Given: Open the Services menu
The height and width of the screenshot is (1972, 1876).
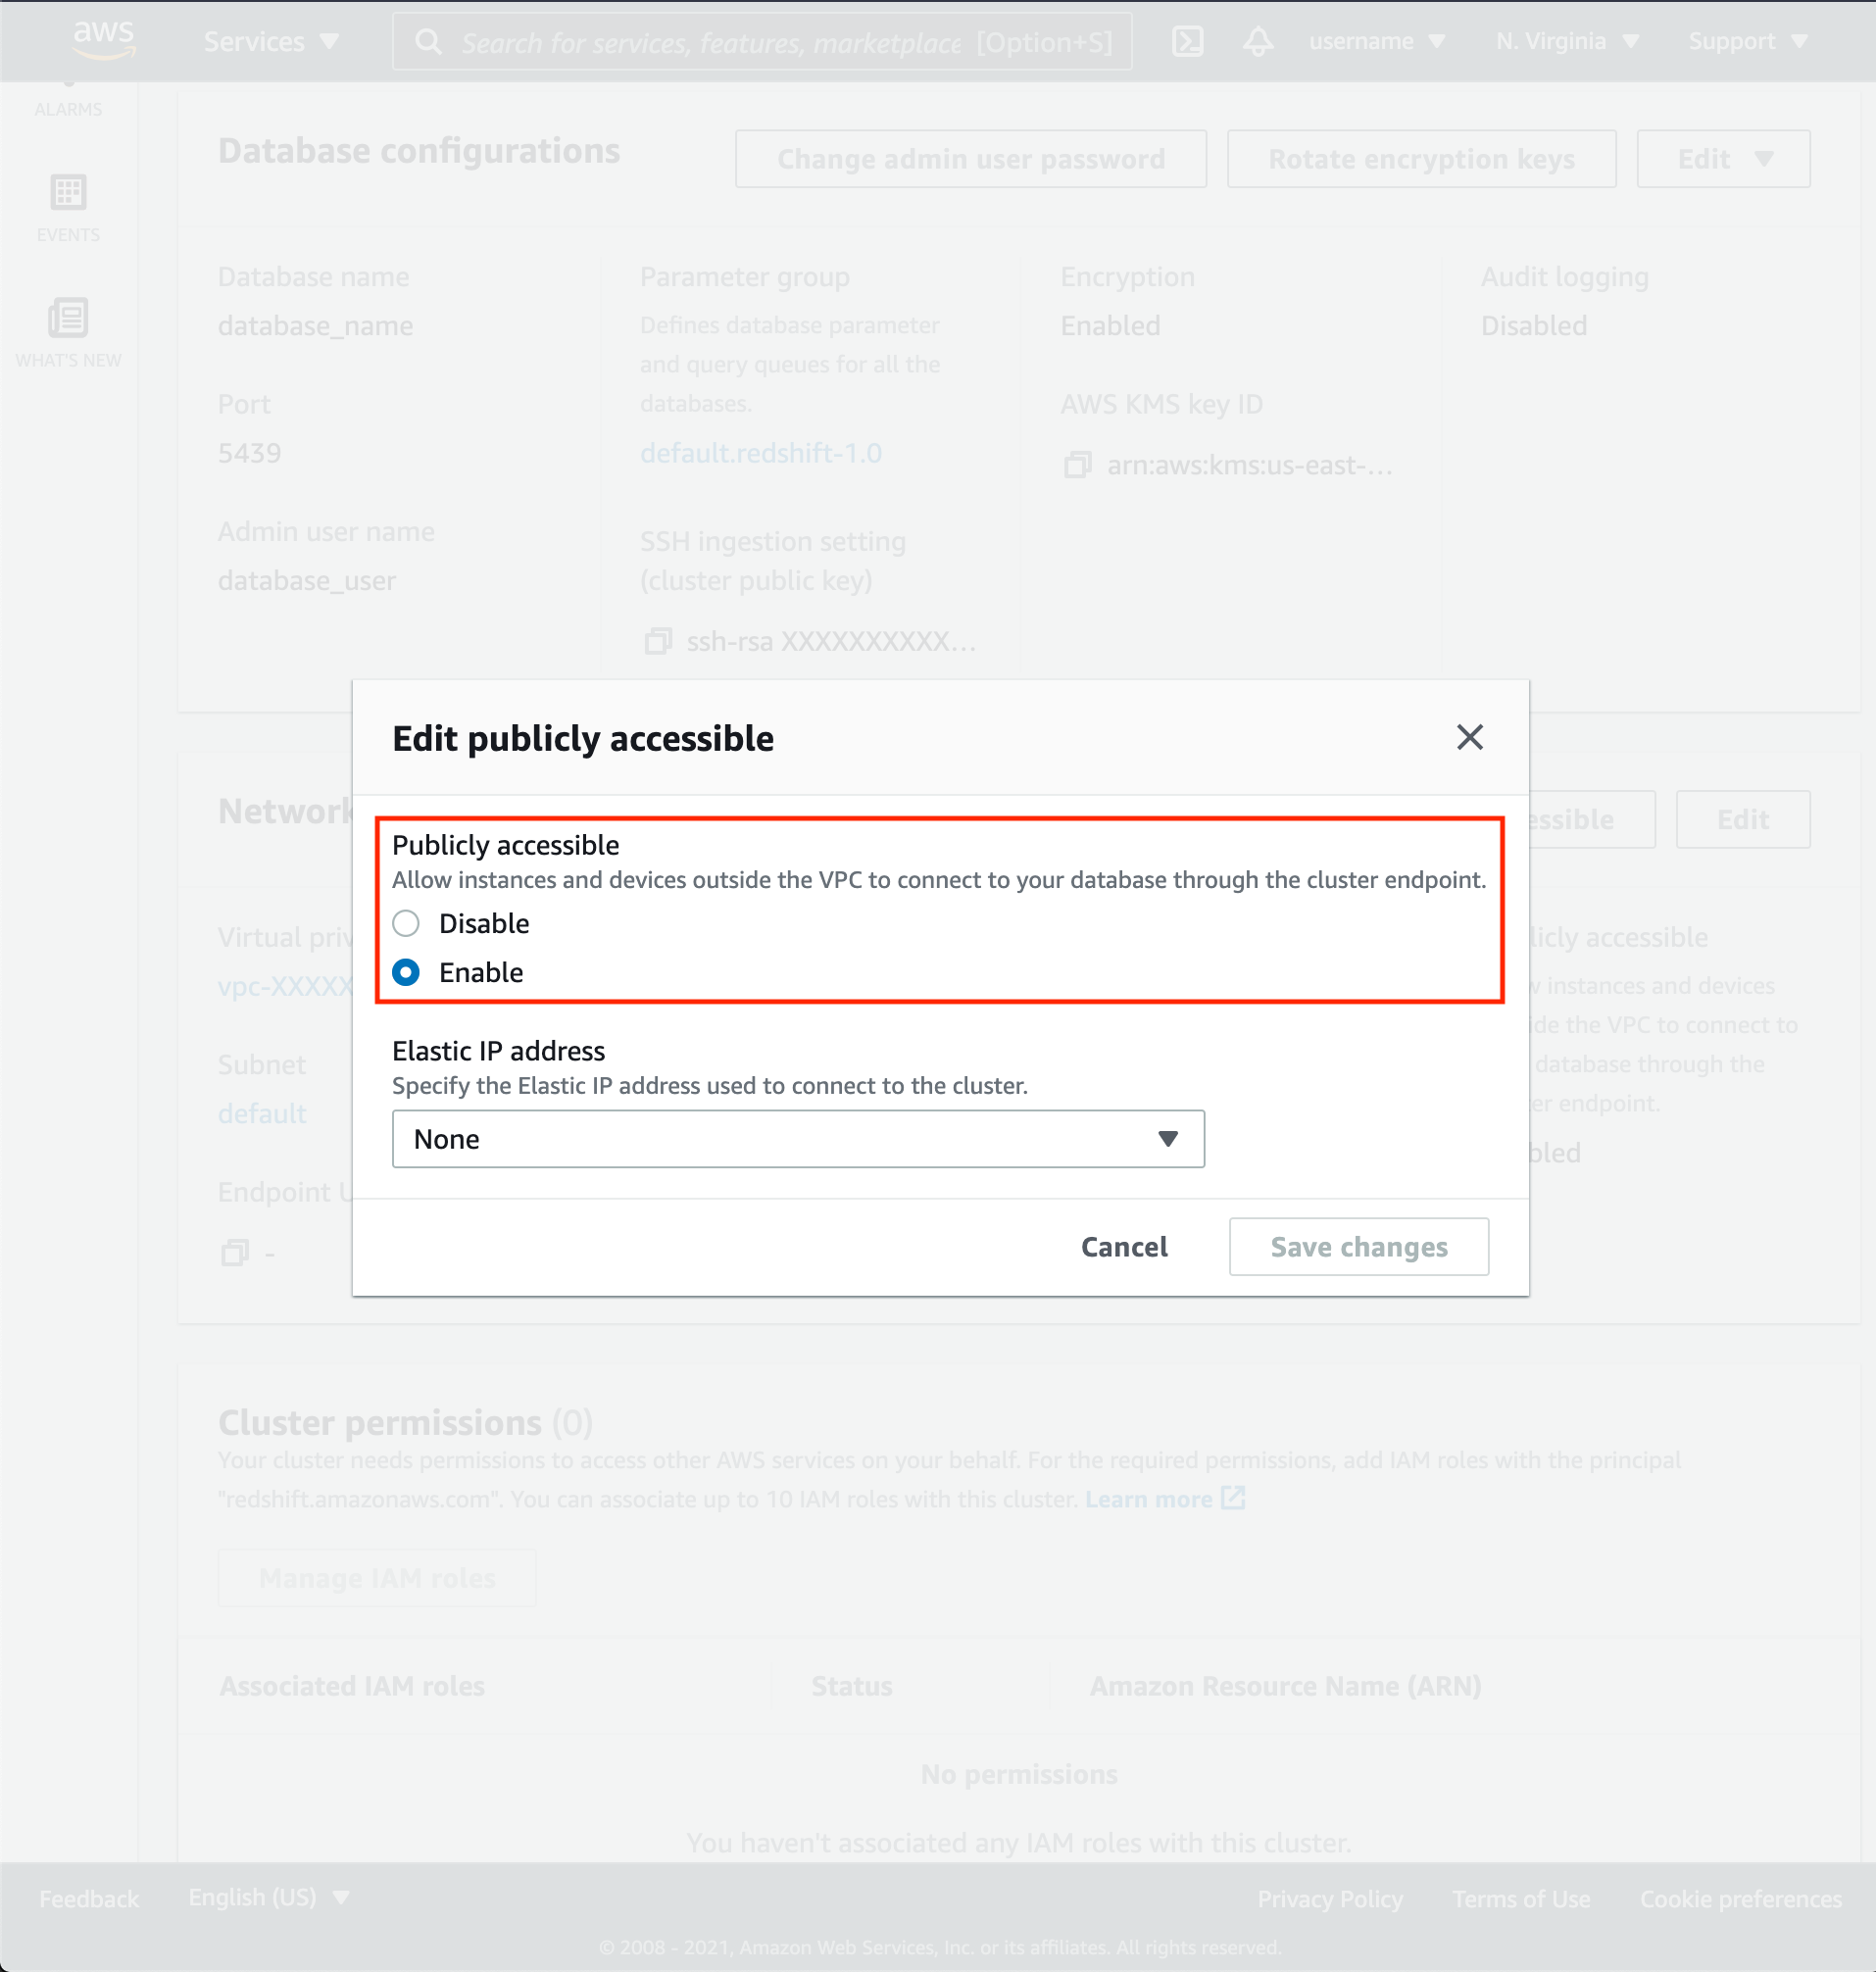Looking at the screenshot, I should pyautogui.click(x=271, y=42).
